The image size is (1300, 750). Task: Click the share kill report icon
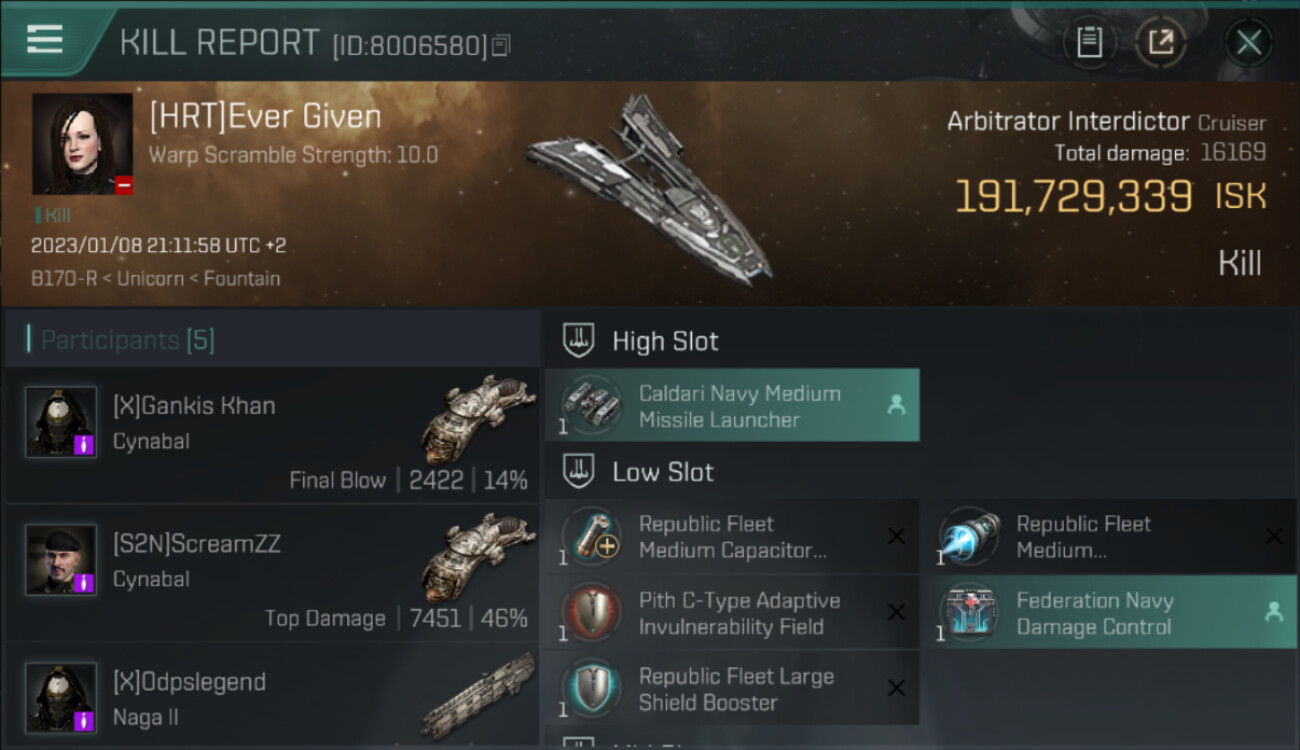(1161, 42)
